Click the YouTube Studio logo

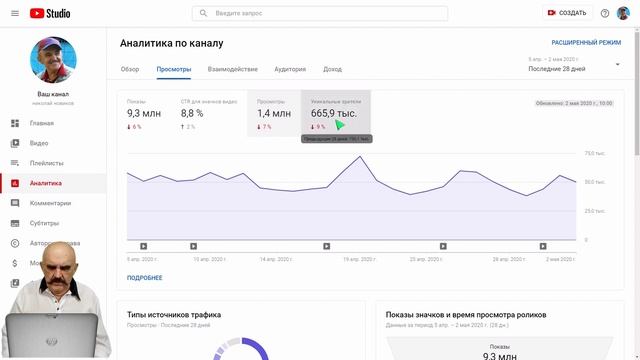50,13
